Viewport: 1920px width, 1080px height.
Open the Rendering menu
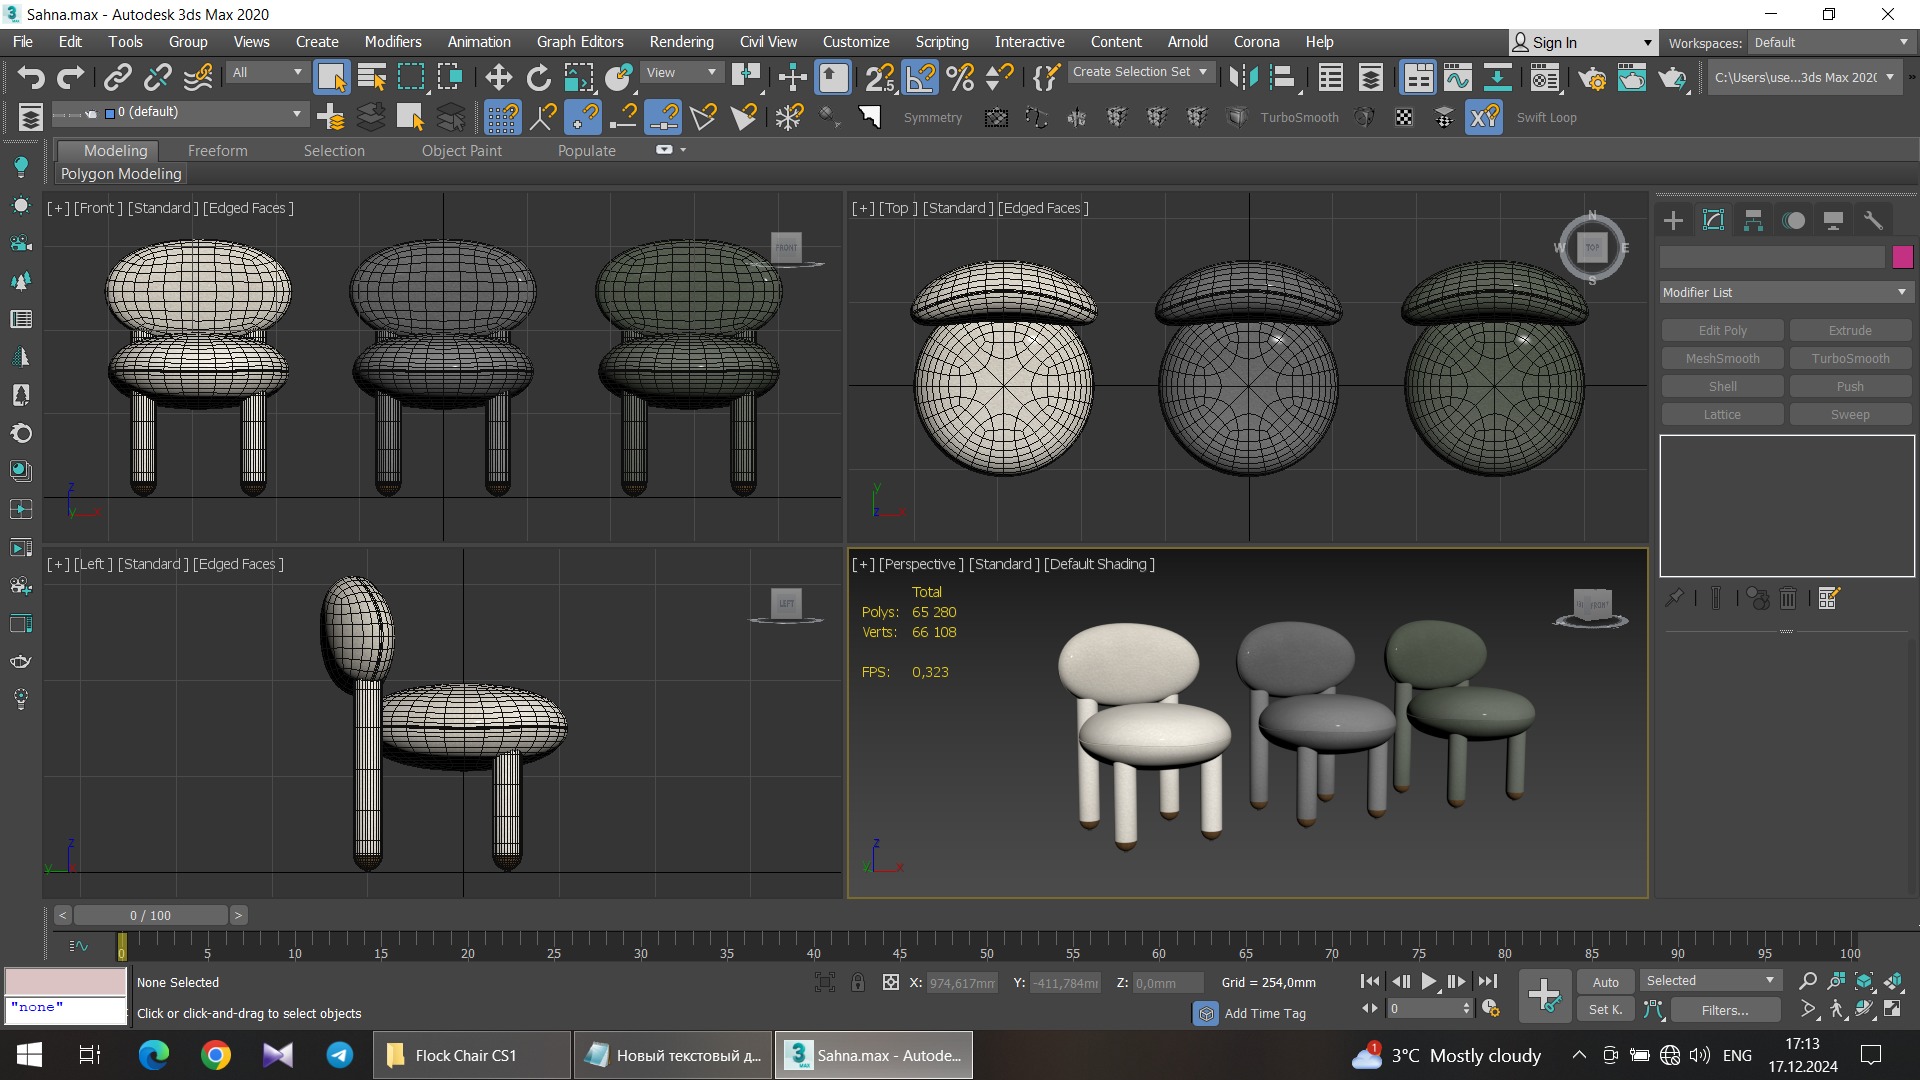681,42
